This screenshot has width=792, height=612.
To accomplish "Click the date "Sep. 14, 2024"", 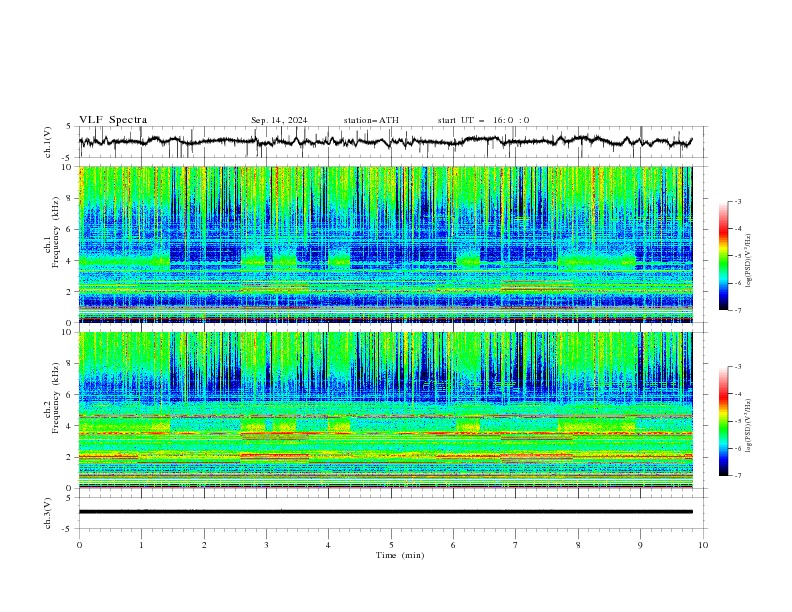I will point(279,120).
